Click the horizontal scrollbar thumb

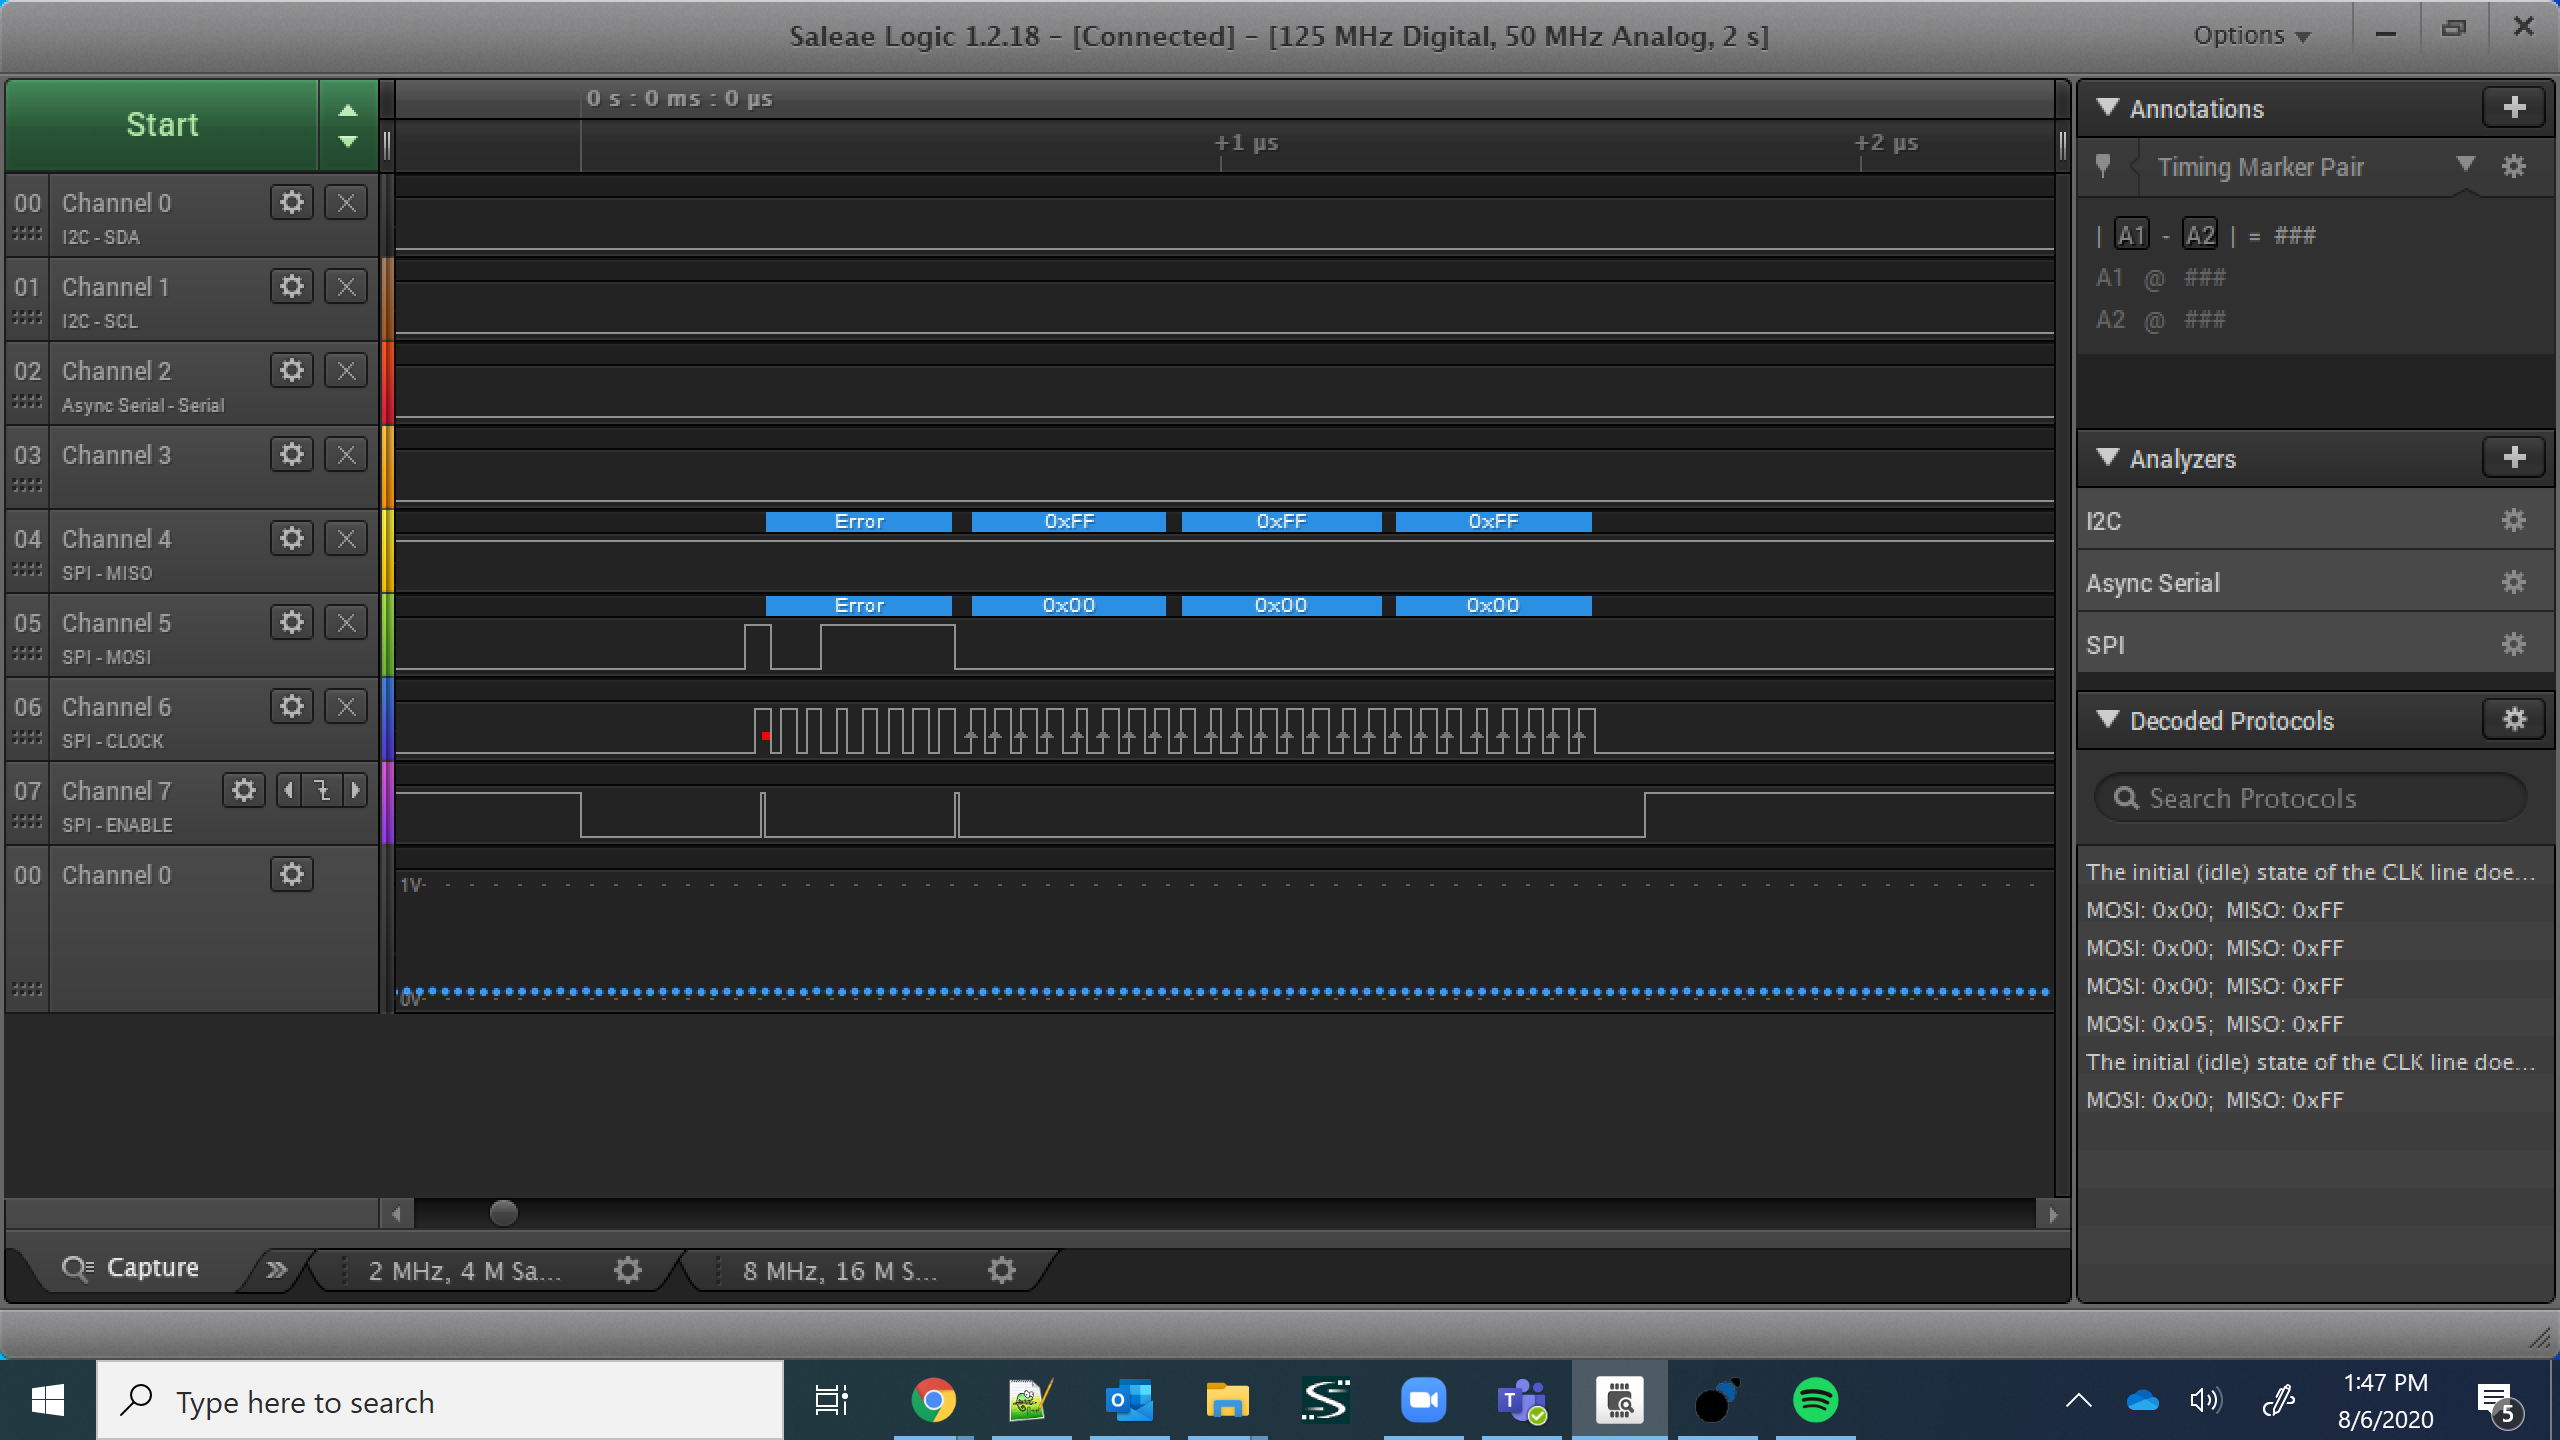click(504, 1213)
